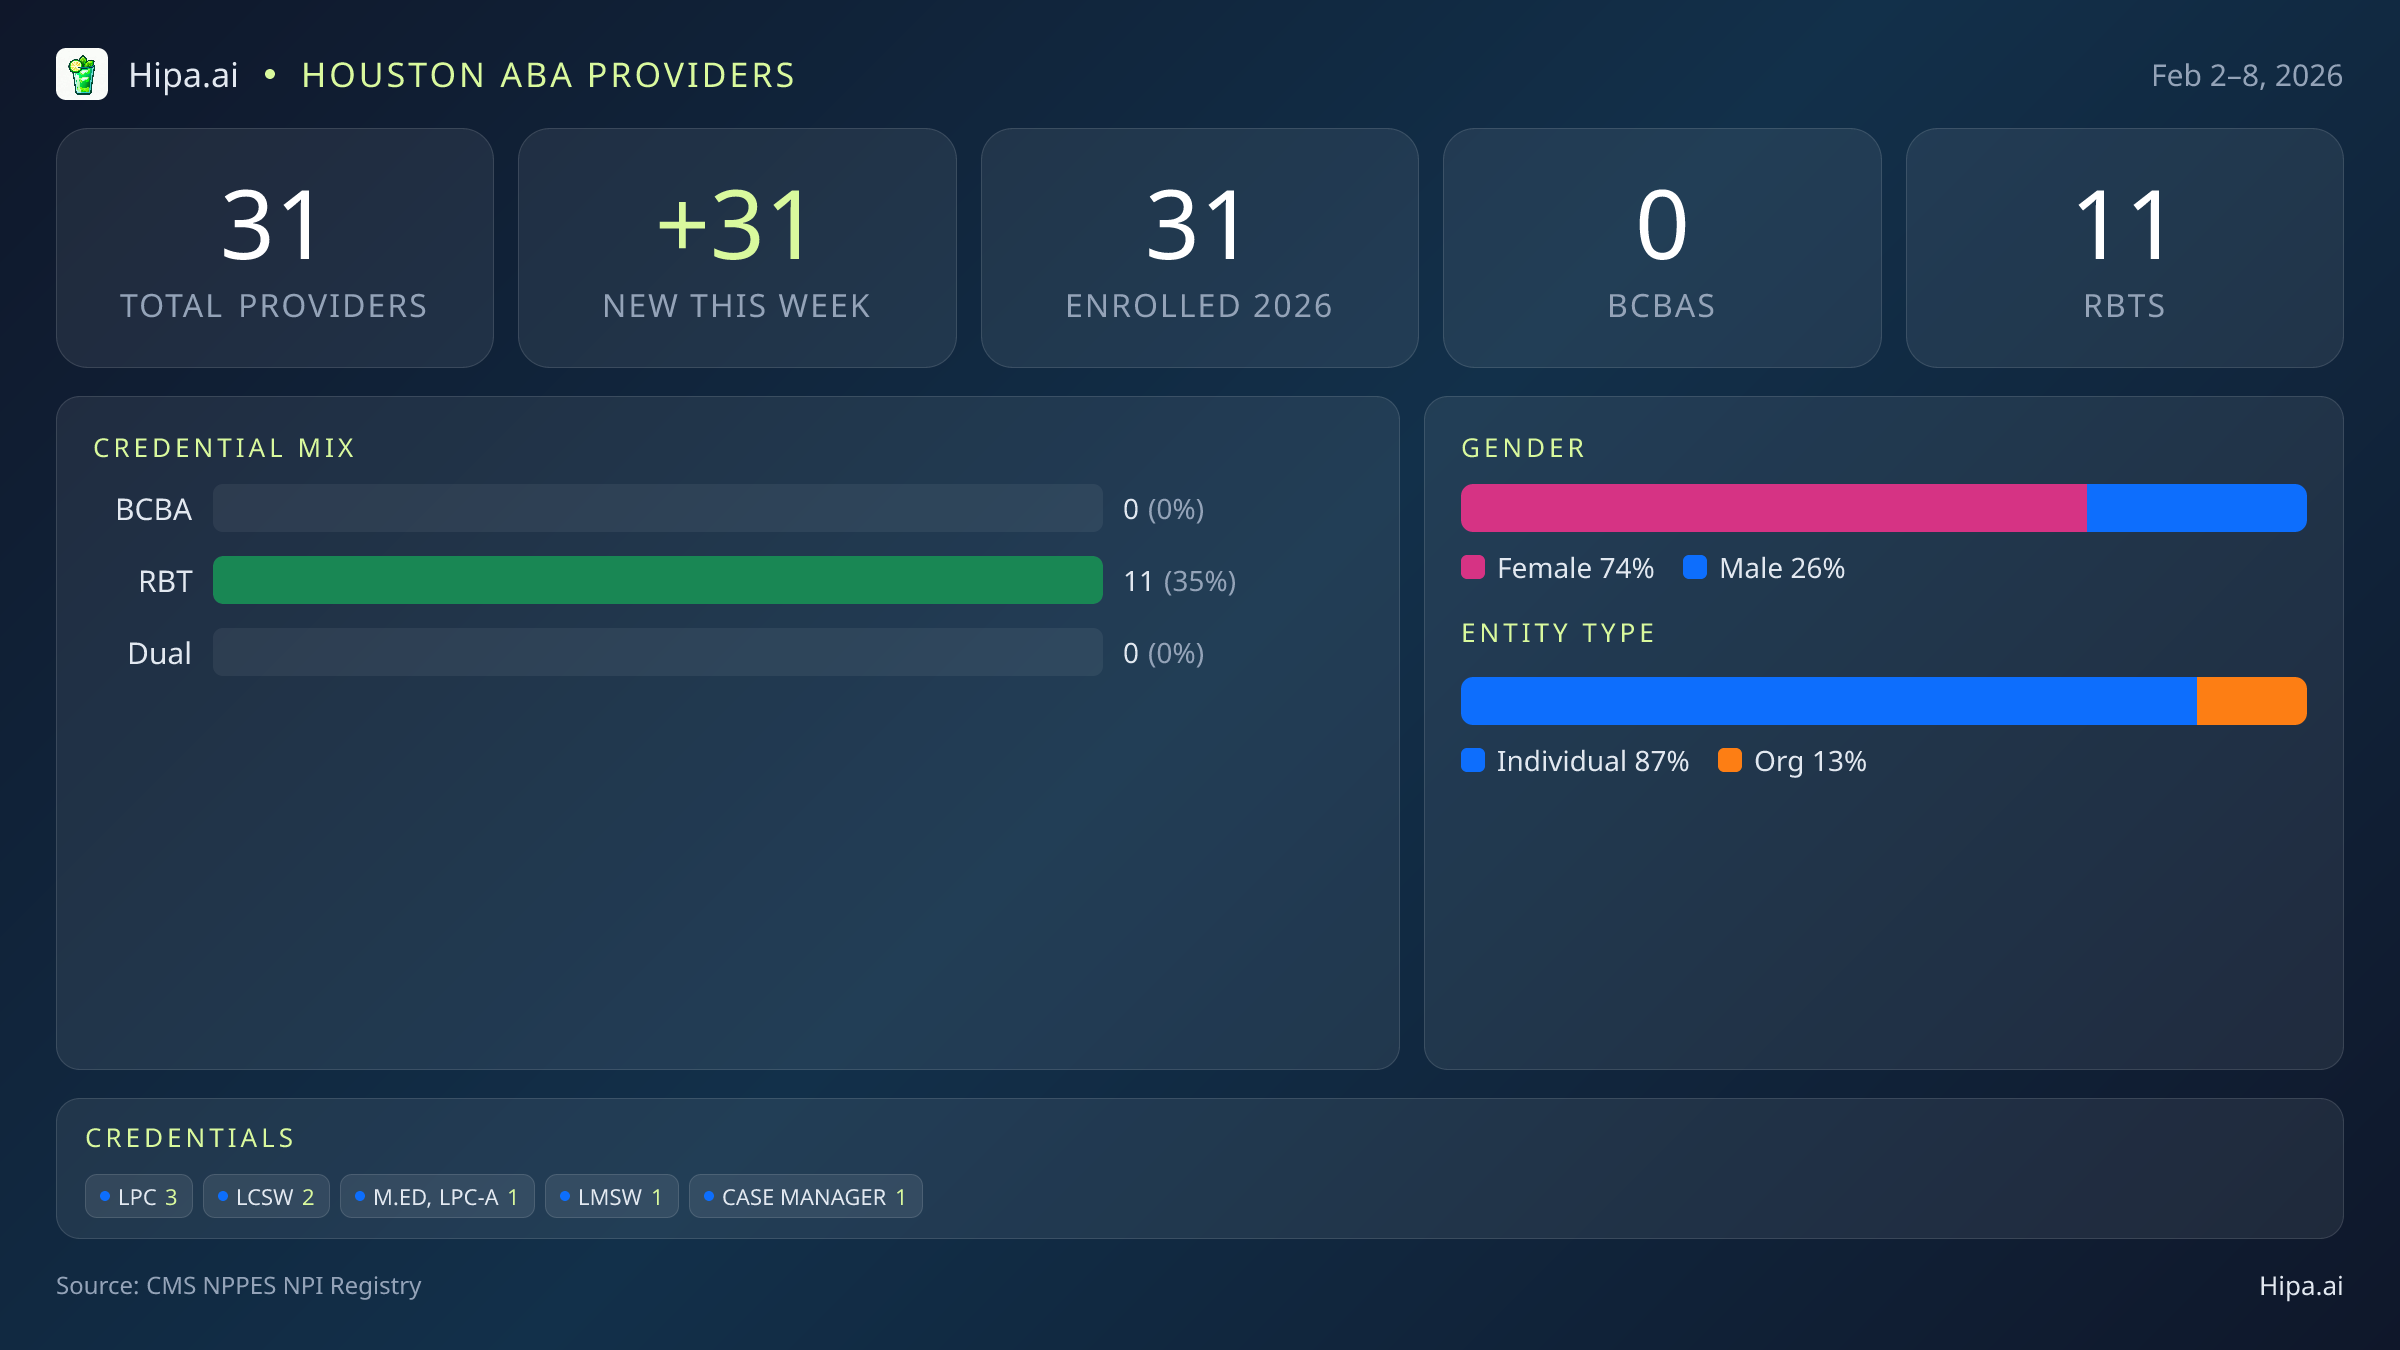The height and width of the screenshot is (1350, 2400).
Task: Expand the Gender section
Action: [1523, 447]
